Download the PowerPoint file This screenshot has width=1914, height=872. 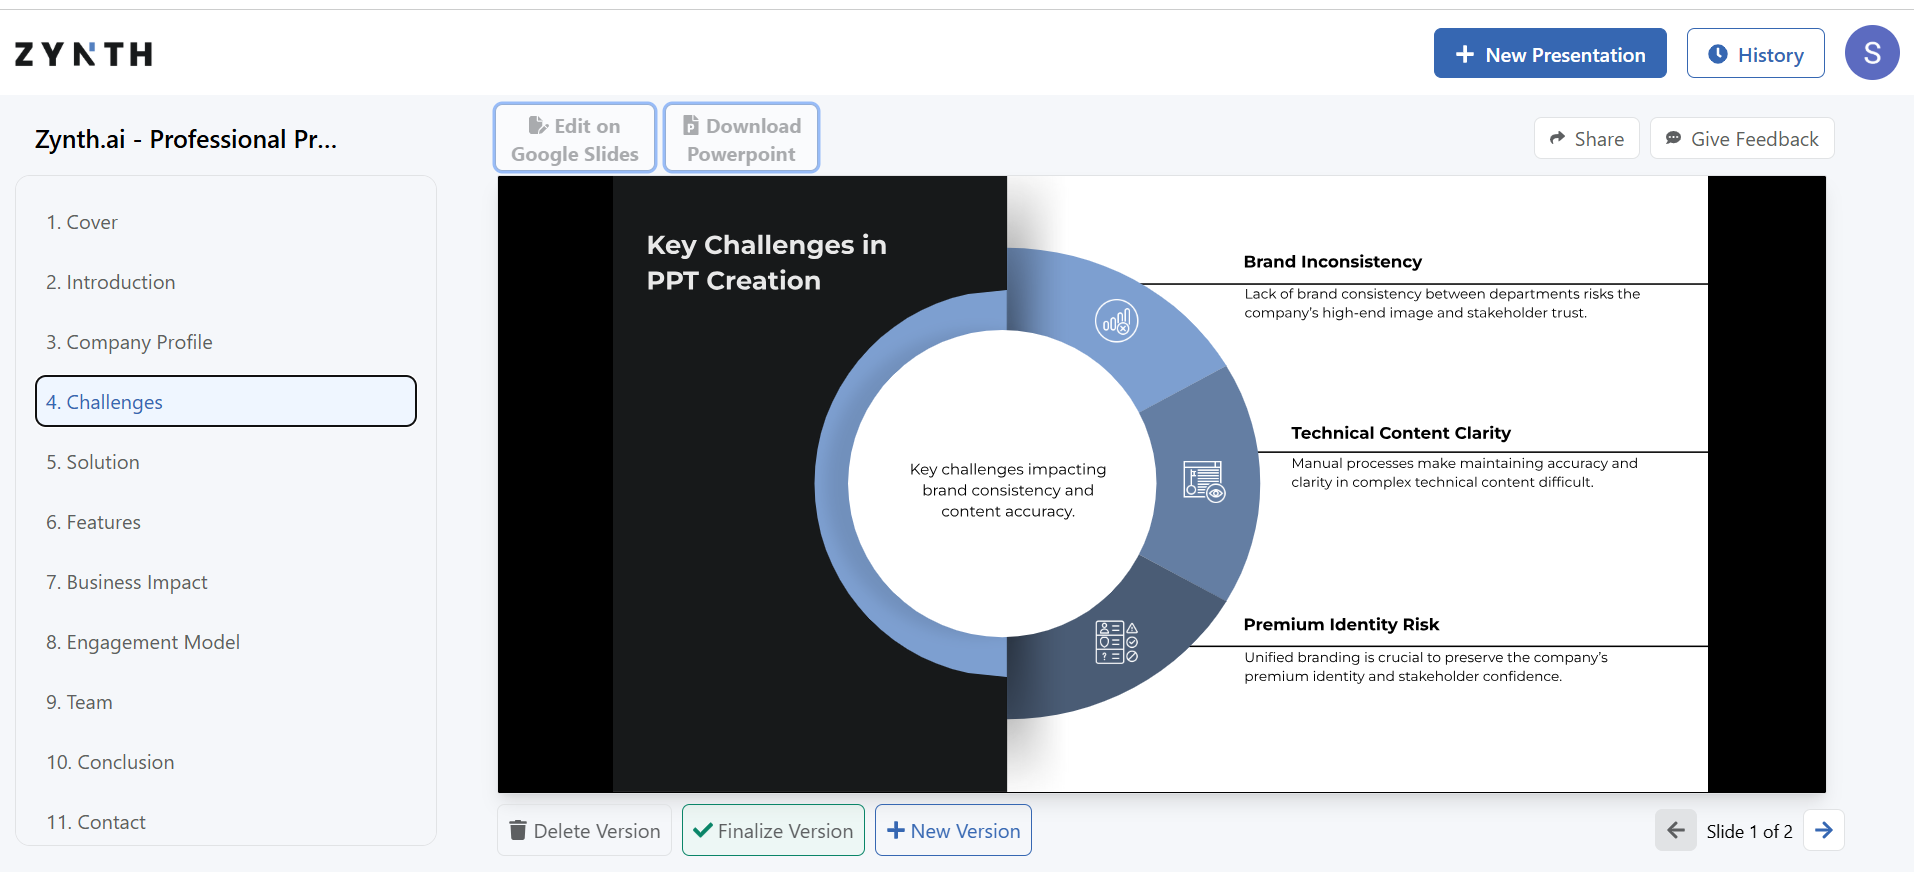click(x=741, y=139)
